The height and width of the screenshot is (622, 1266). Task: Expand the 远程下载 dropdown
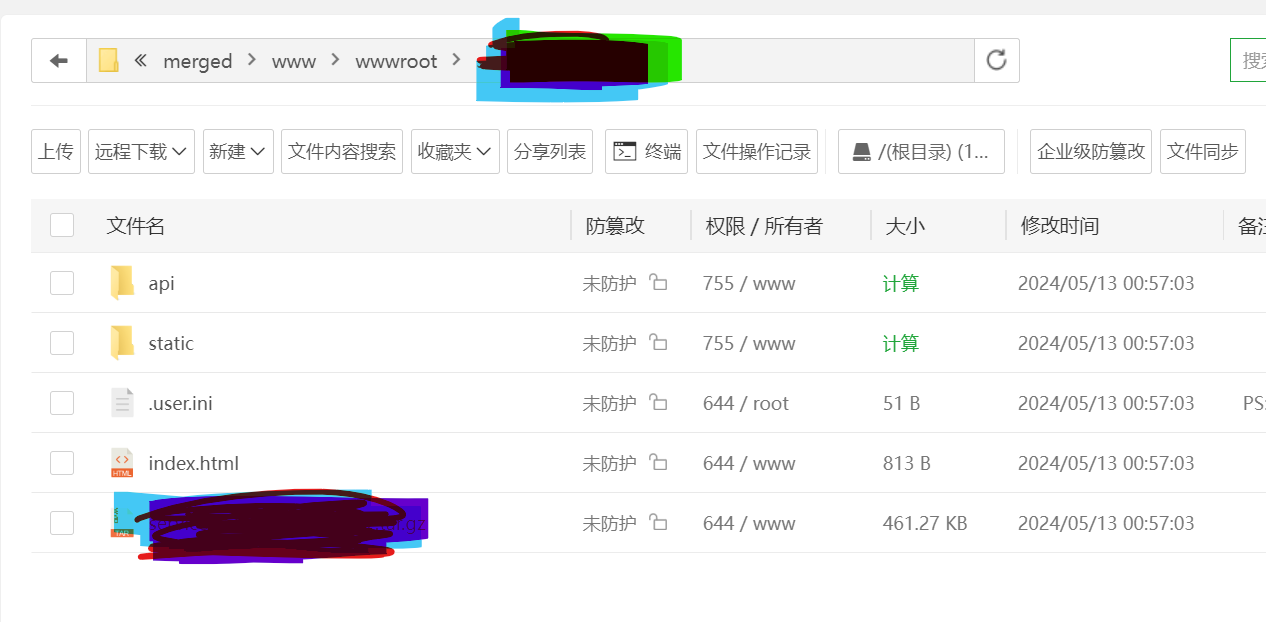[x=141, y=151]
